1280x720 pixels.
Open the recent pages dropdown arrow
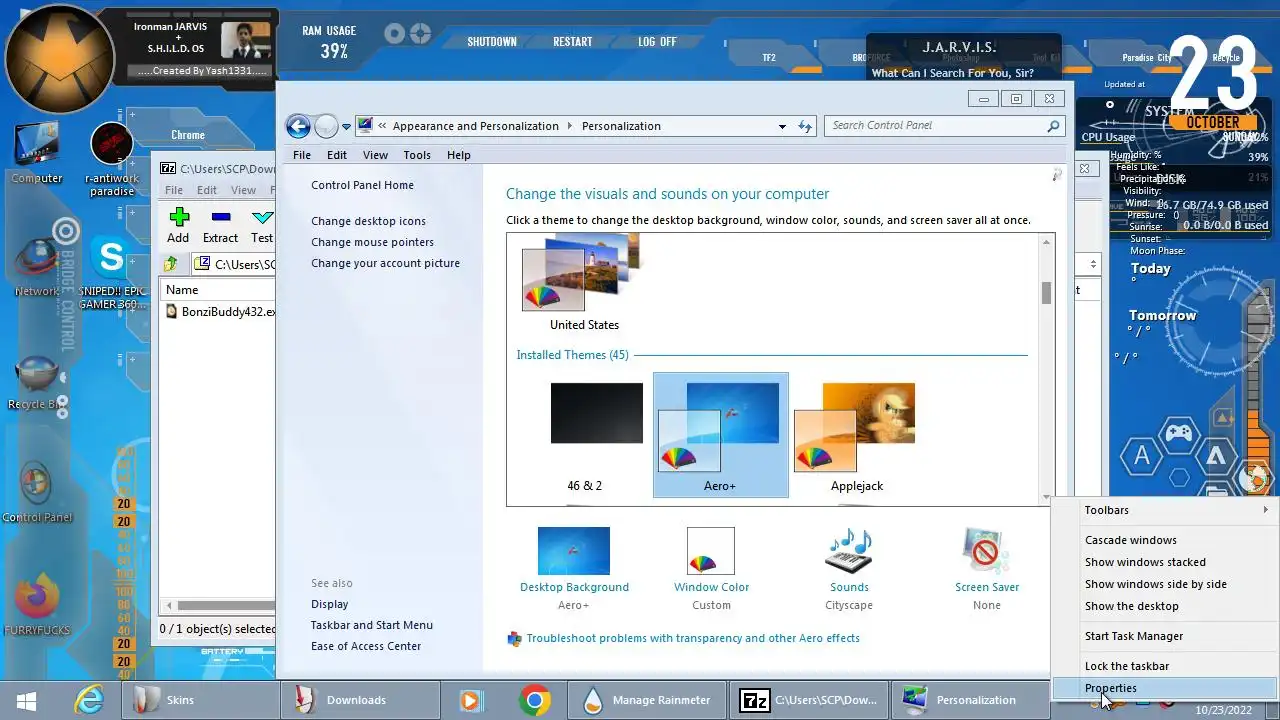point(346,127)
